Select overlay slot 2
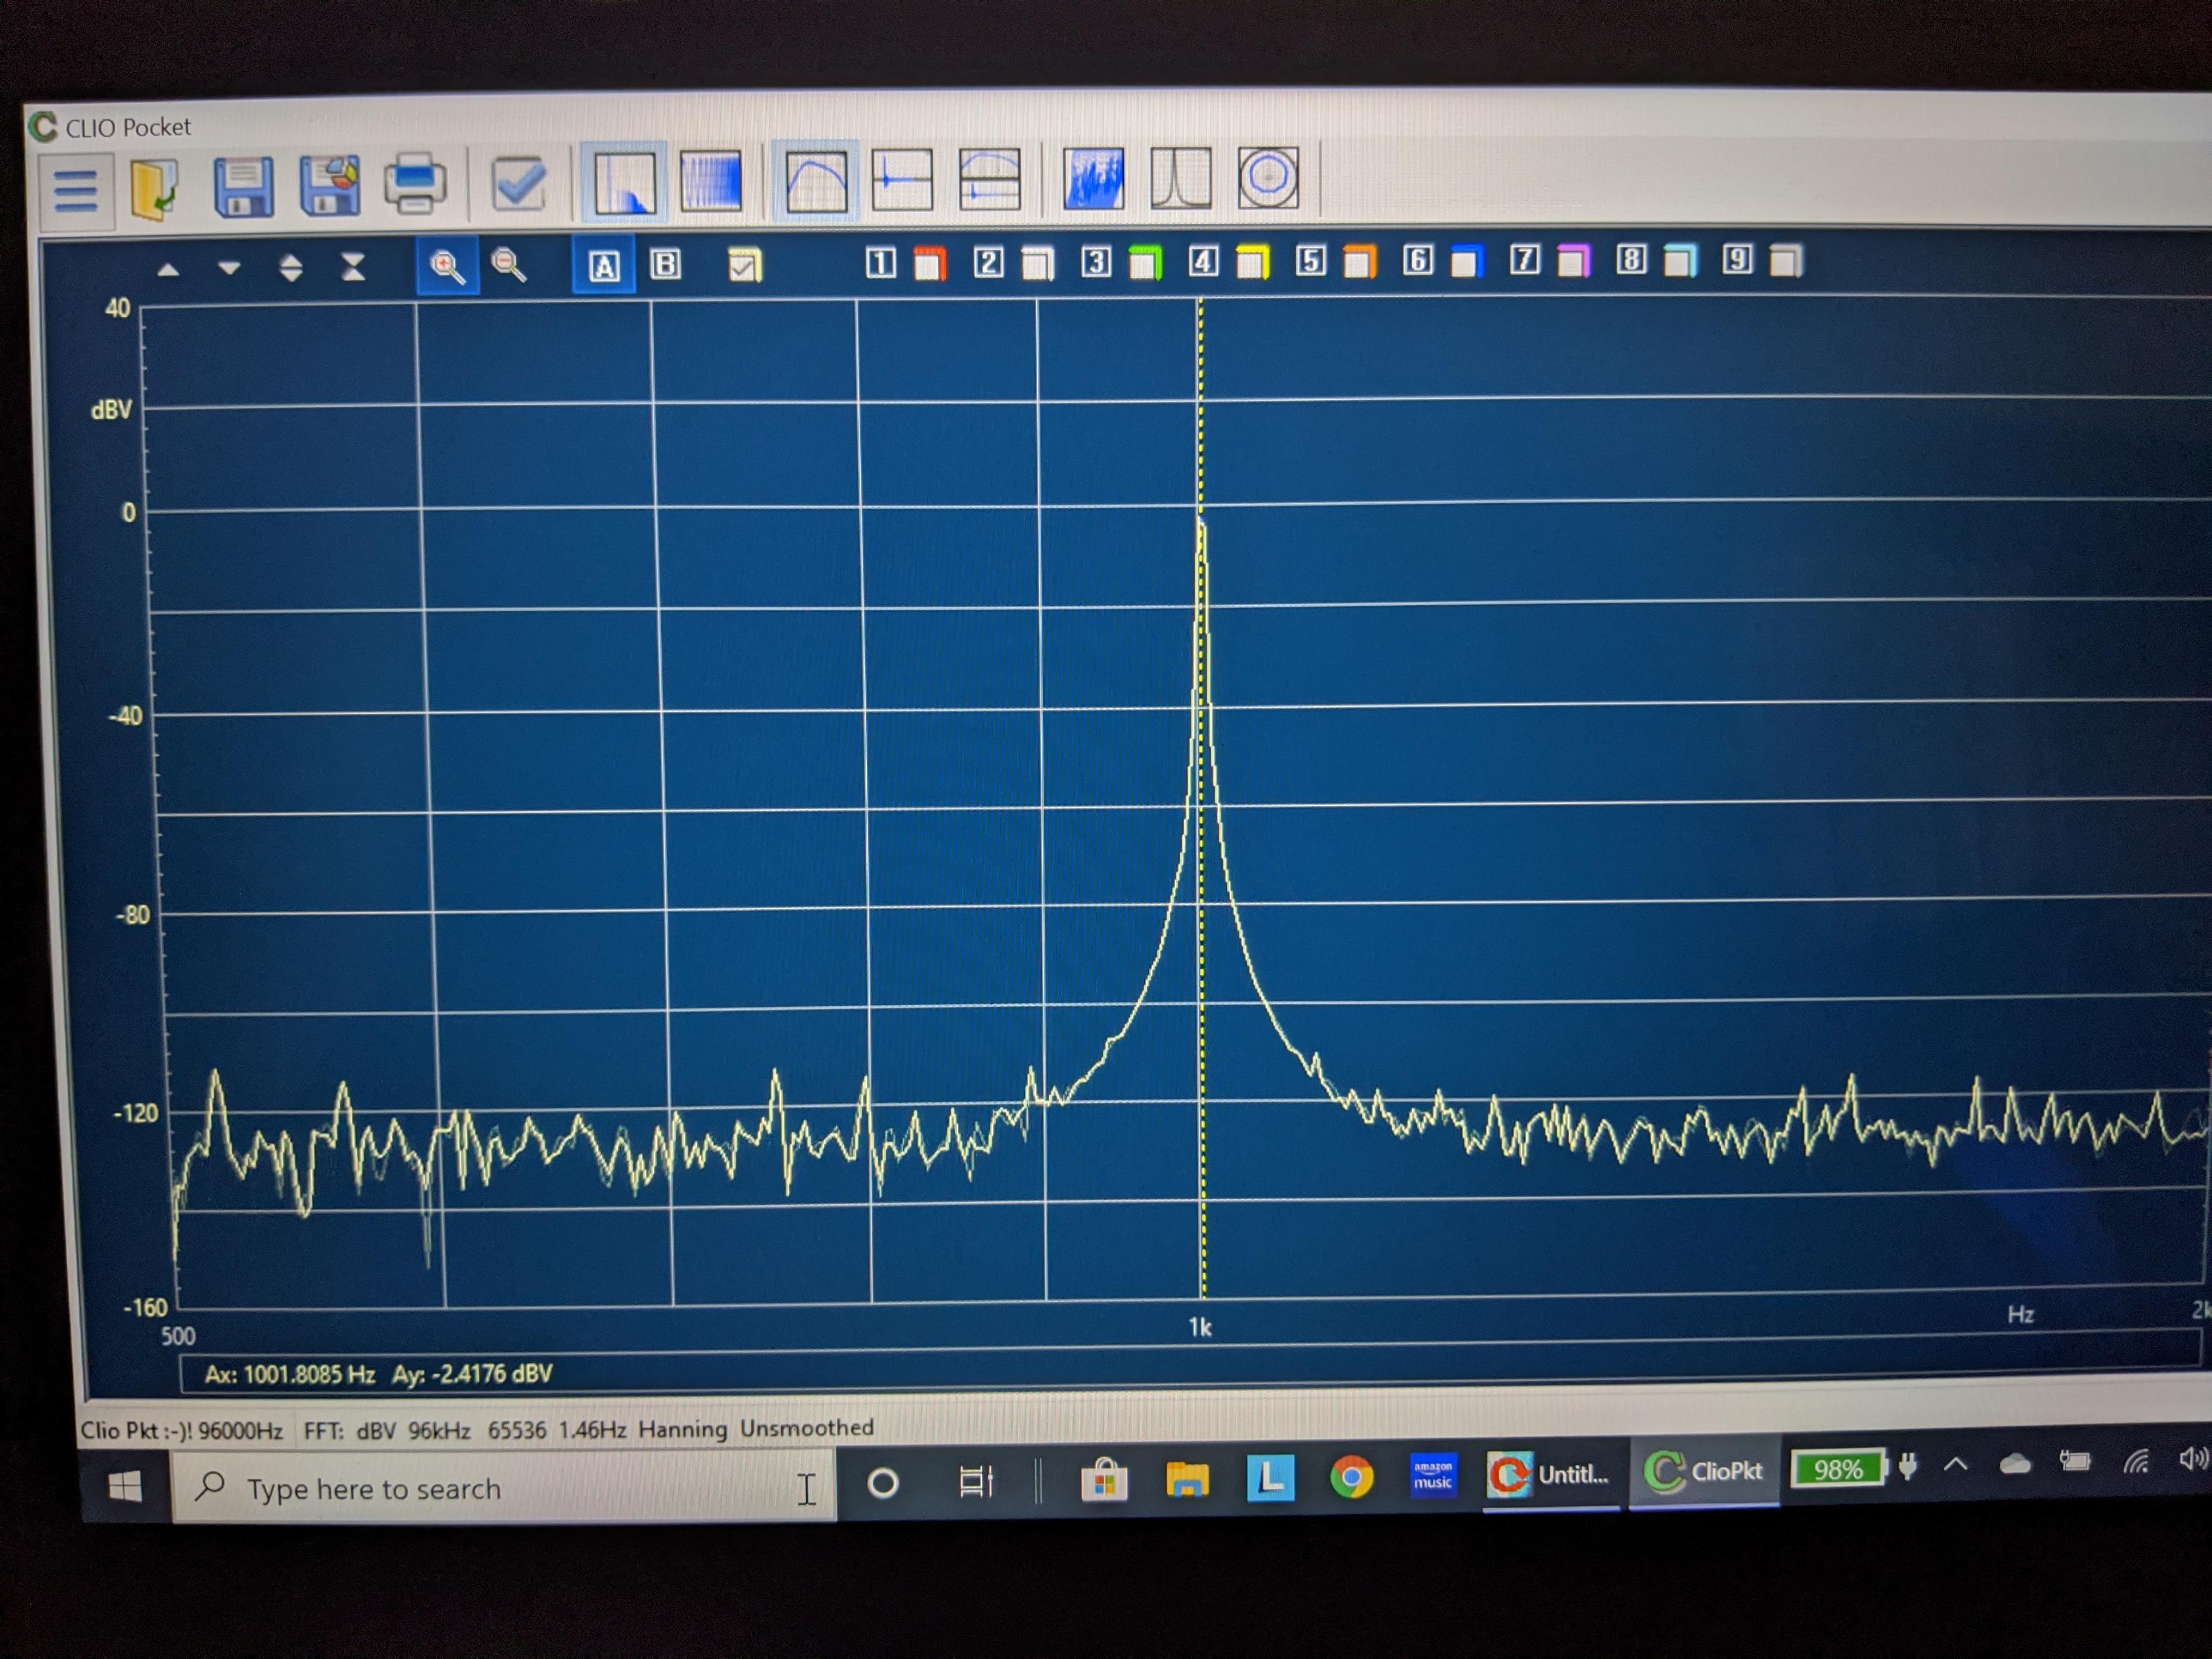Screen dimensions: 2212x1659 coord(988,262)
